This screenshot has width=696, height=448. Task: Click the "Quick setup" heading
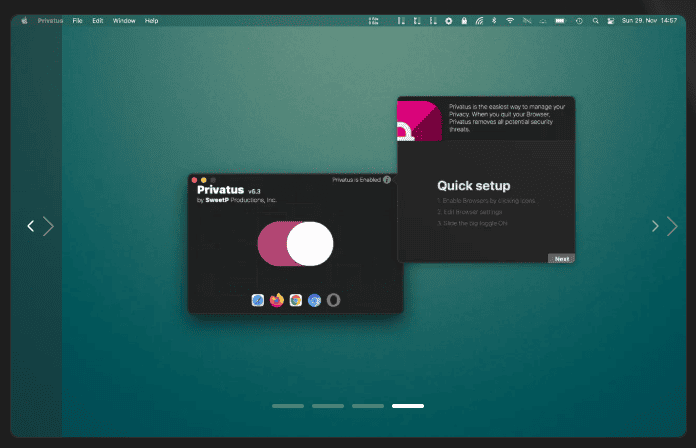tap(474, 186)
